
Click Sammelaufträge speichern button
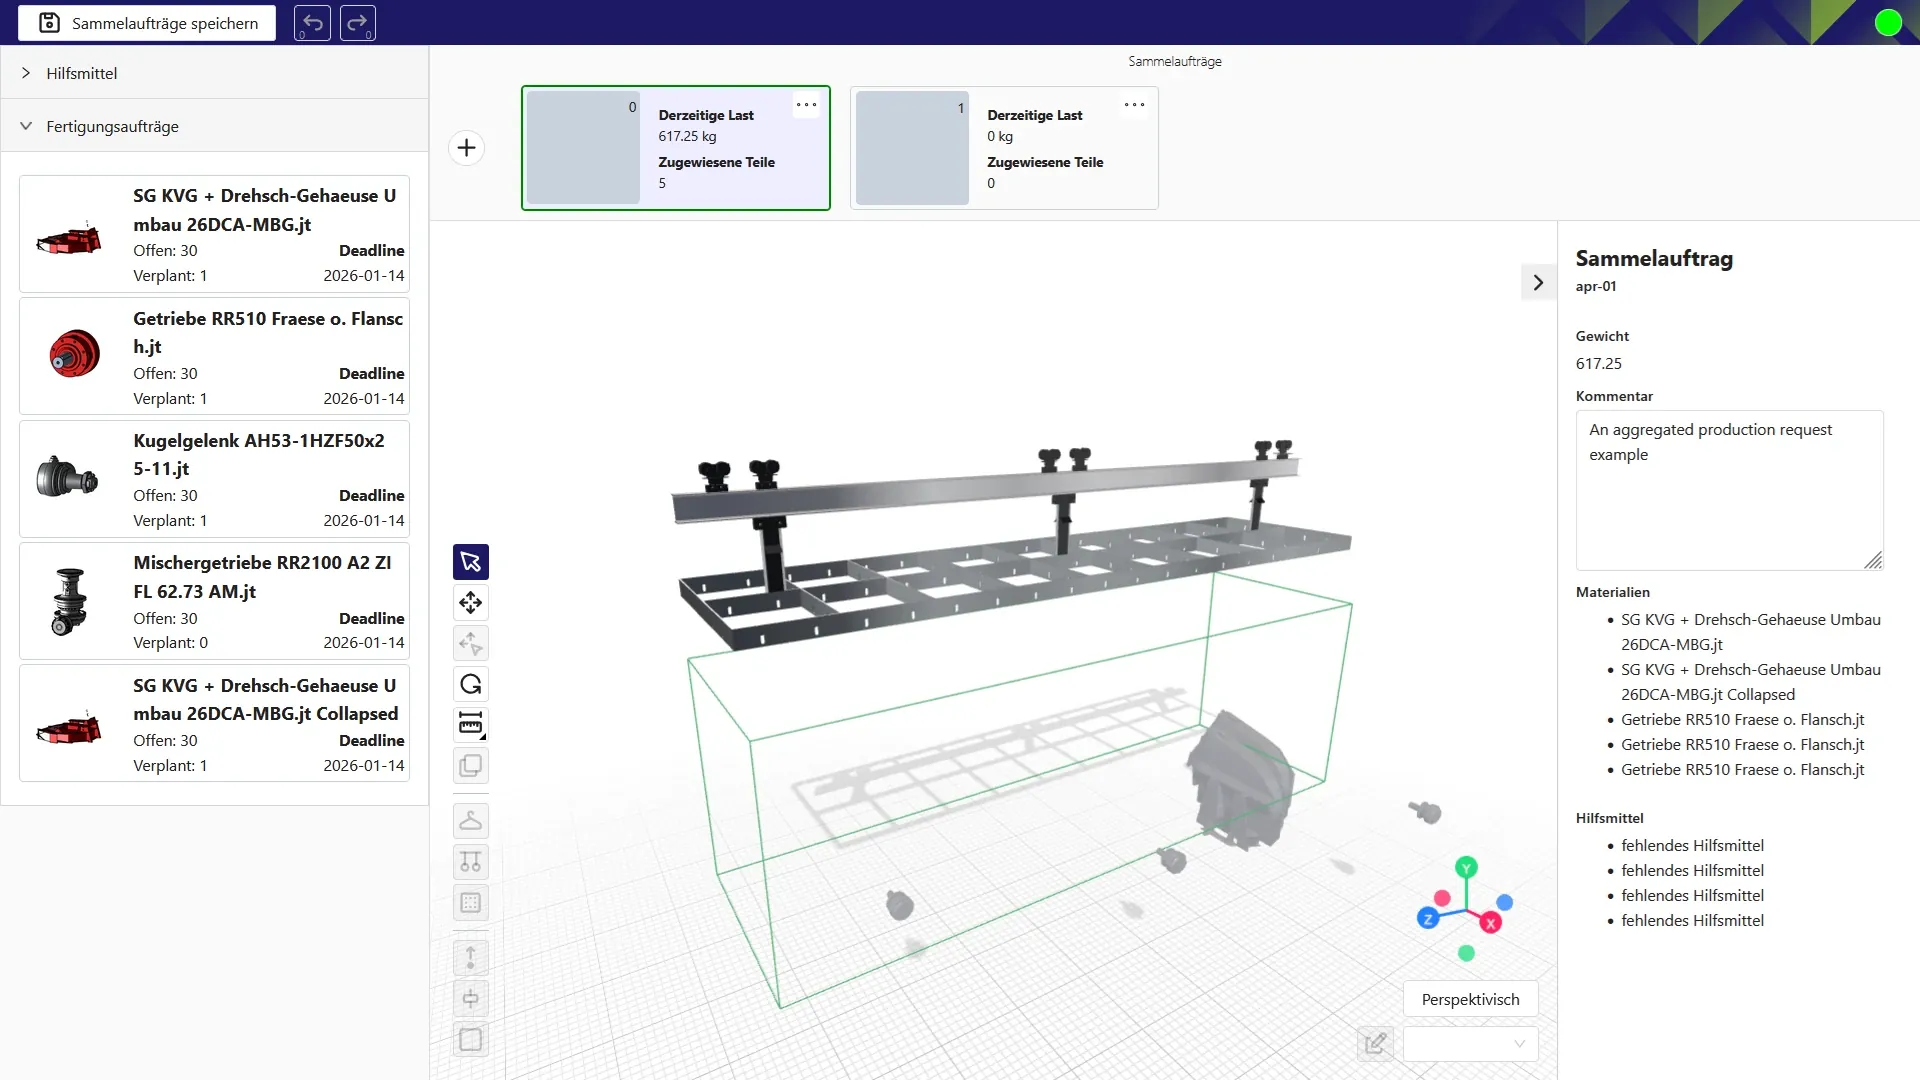[147, 23]
